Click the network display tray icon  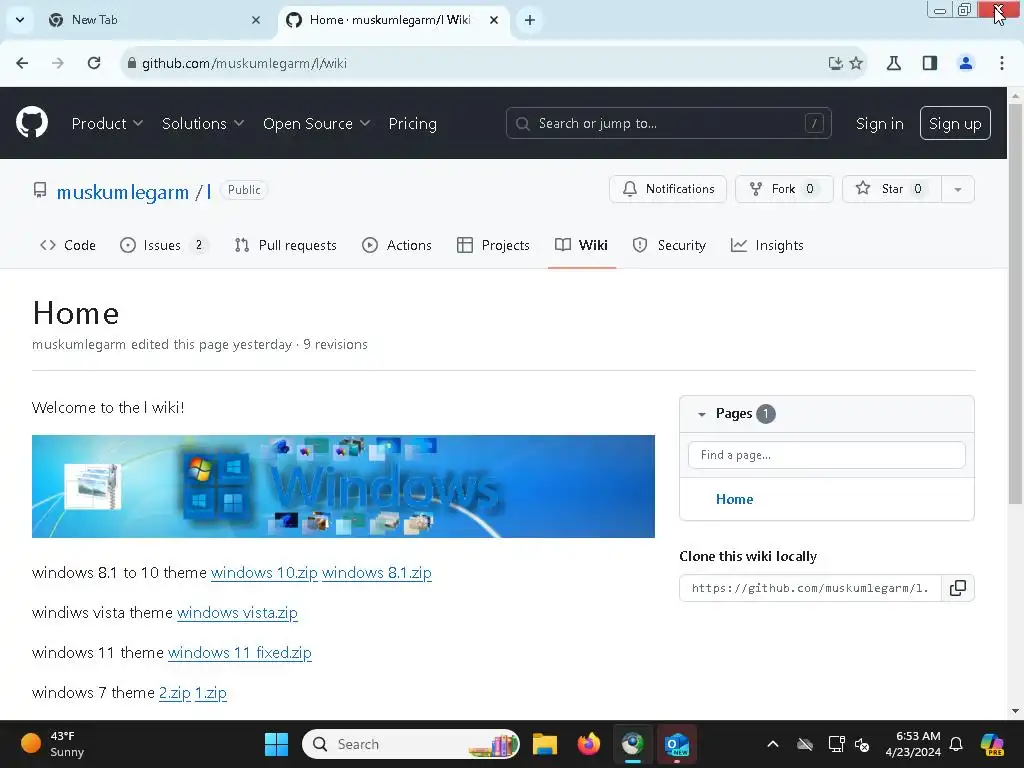[x=836, y=744]
